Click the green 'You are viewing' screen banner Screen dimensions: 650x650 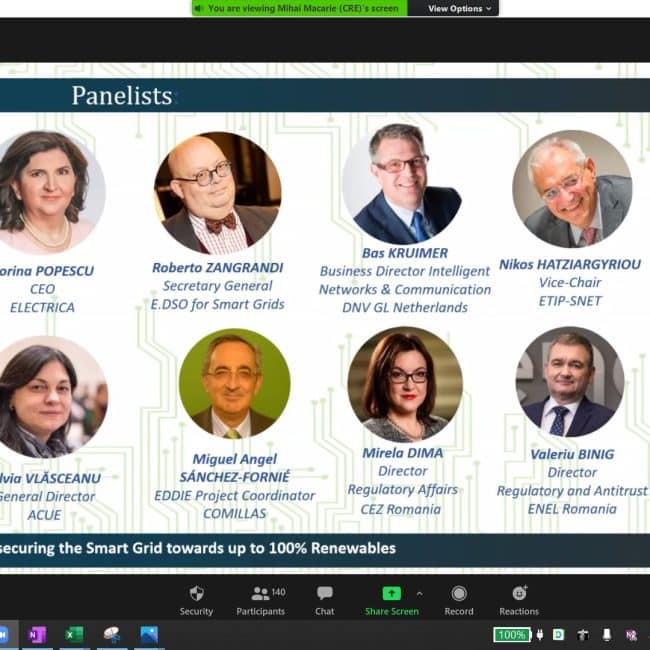tap(300, 8)
